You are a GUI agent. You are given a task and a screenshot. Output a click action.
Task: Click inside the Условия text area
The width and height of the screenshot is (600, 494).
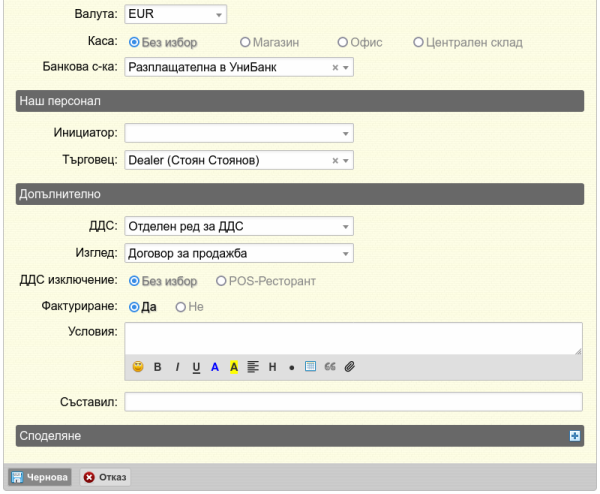pos(354,339)
